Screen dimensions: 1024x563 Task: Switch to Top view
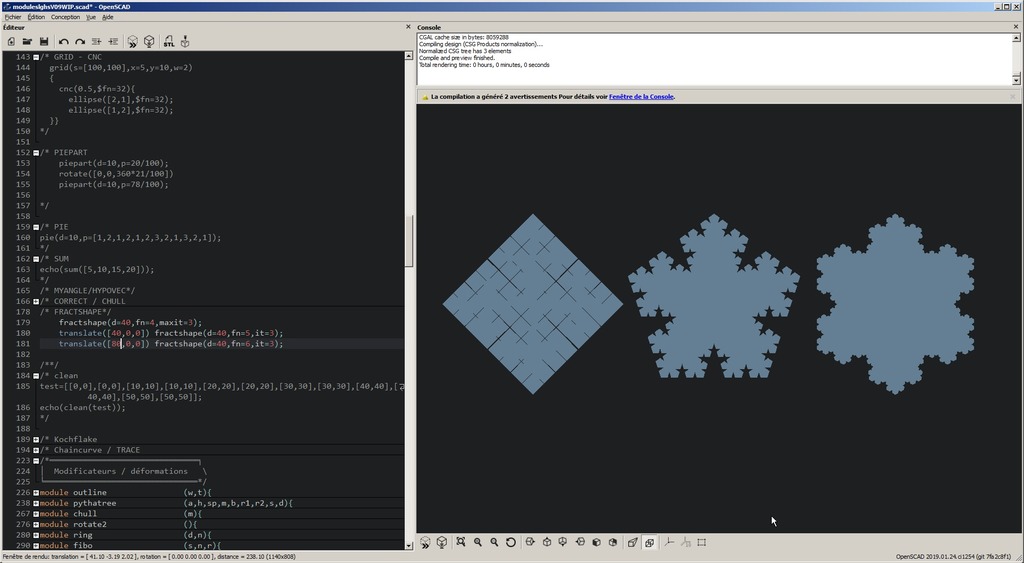(x=547, y=542)
